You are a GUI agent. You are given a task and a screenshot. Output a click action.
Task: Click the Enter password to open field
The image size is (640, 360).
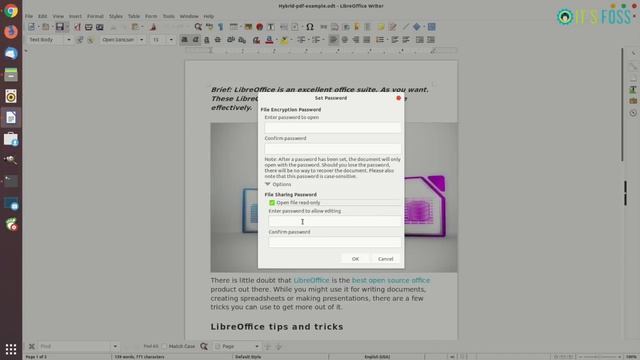coord(333,127)
